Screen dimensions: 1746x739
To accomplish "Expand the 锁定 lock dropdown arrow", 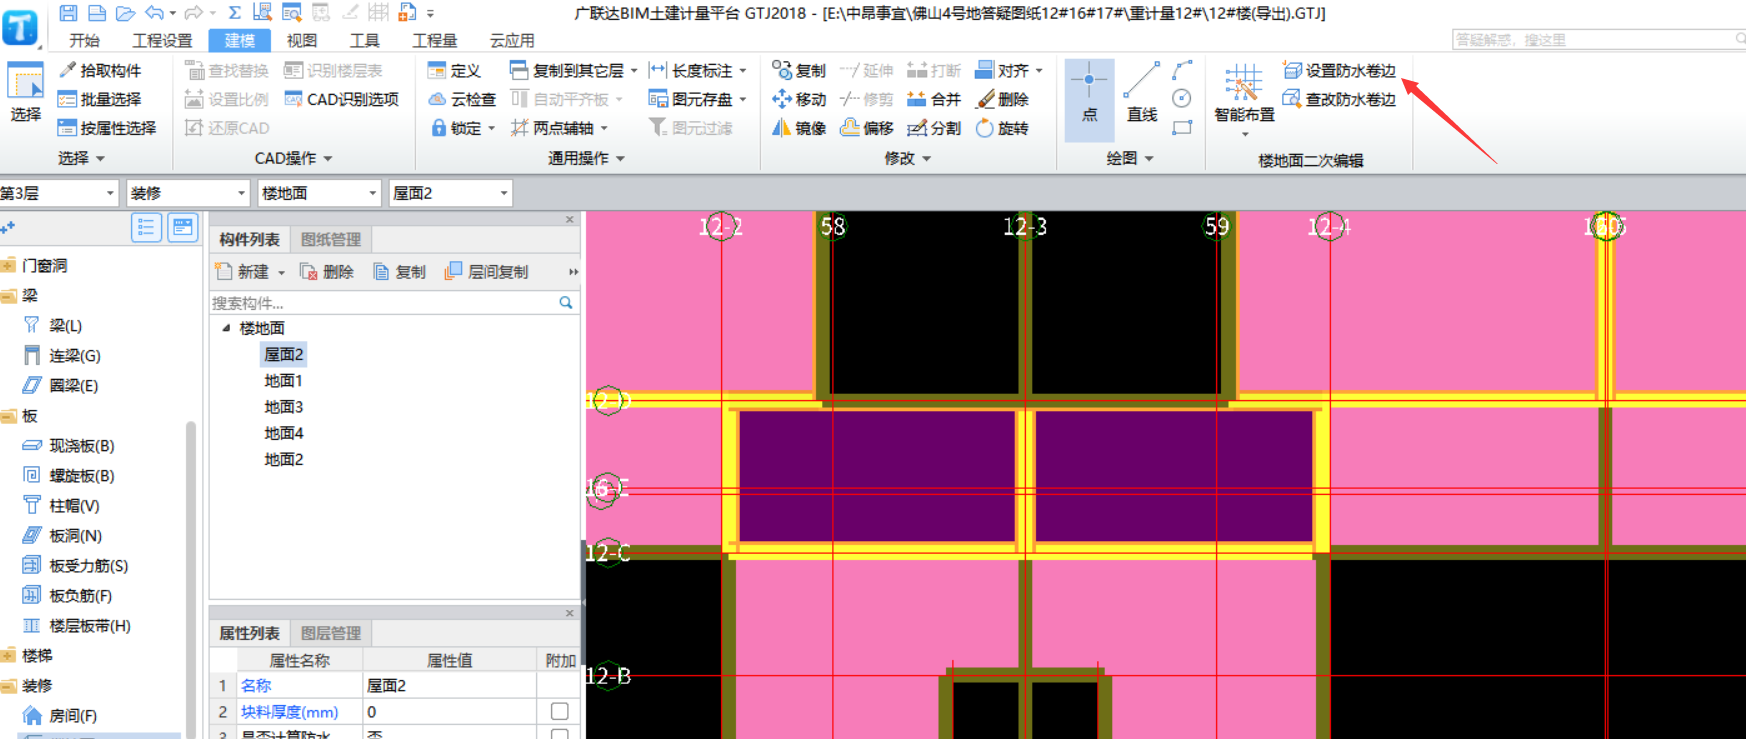I will 491,129.
